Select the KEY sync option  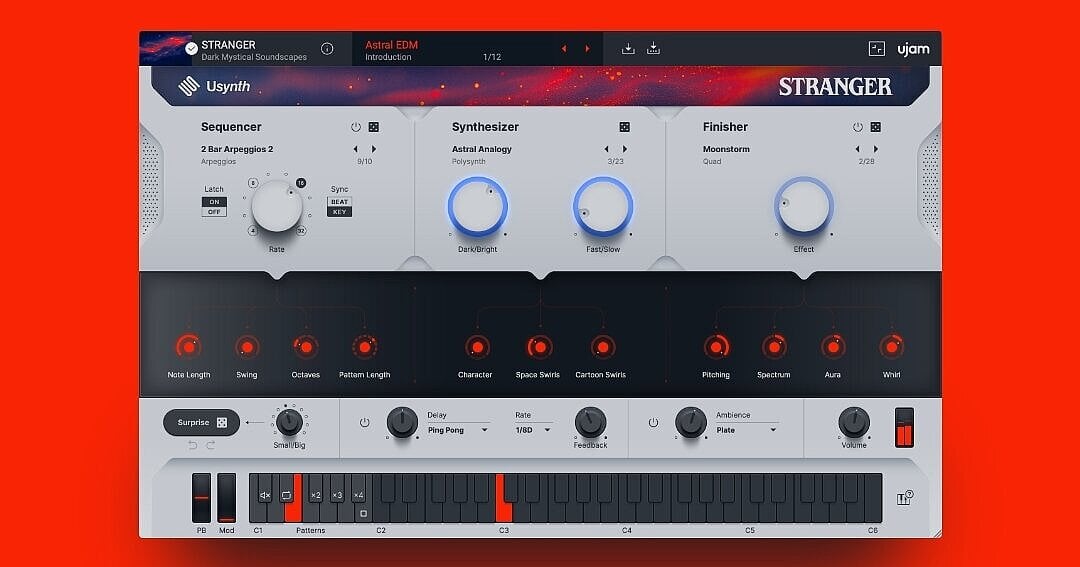click(x=340, y=212)
